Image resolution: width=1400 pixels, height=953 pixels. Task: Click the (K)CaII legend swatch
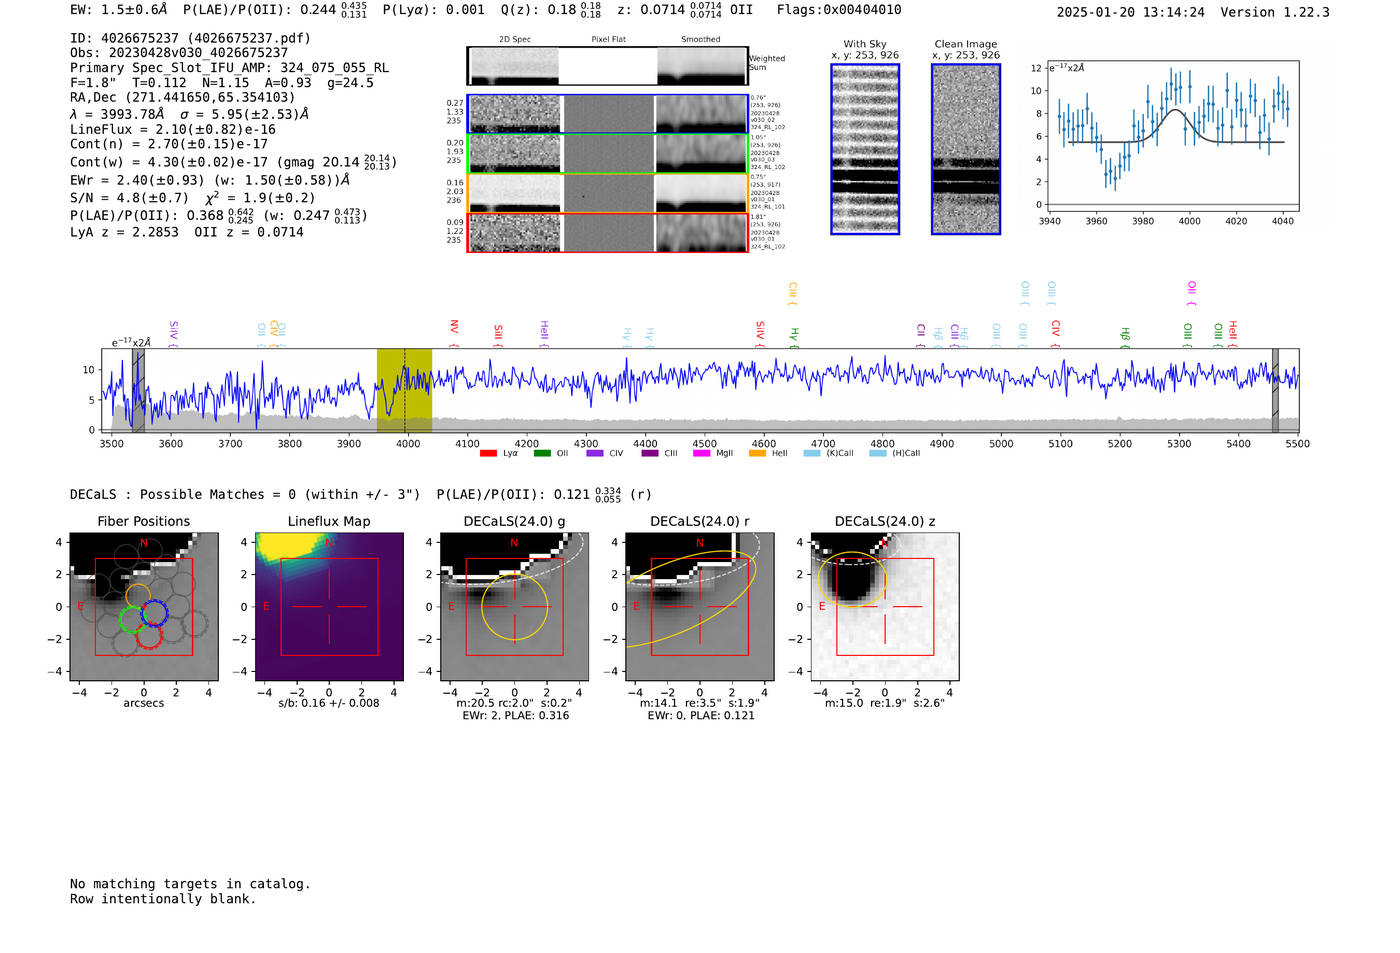pyautogui.click(x=812, y=454)
